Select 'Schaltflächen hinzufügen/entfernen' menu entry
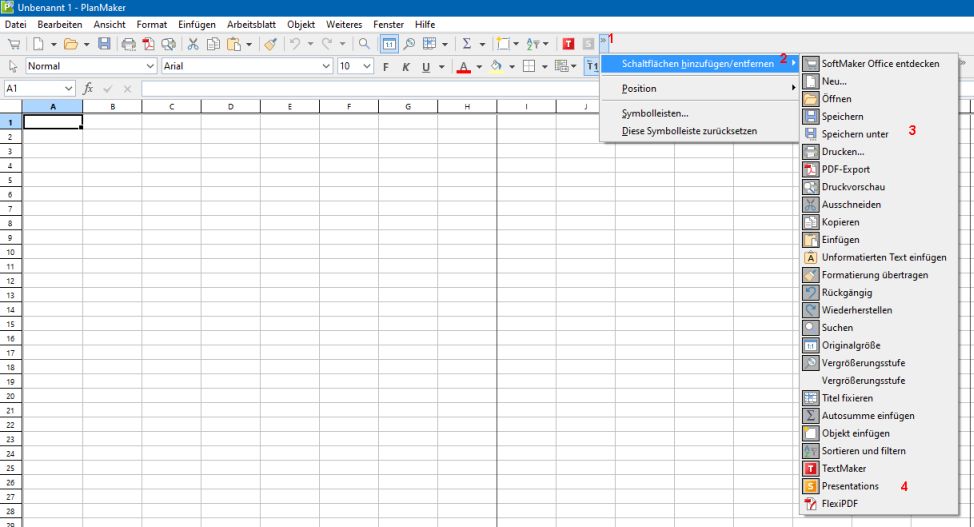The height and width of the screenshot is (527, 974). 699,63
